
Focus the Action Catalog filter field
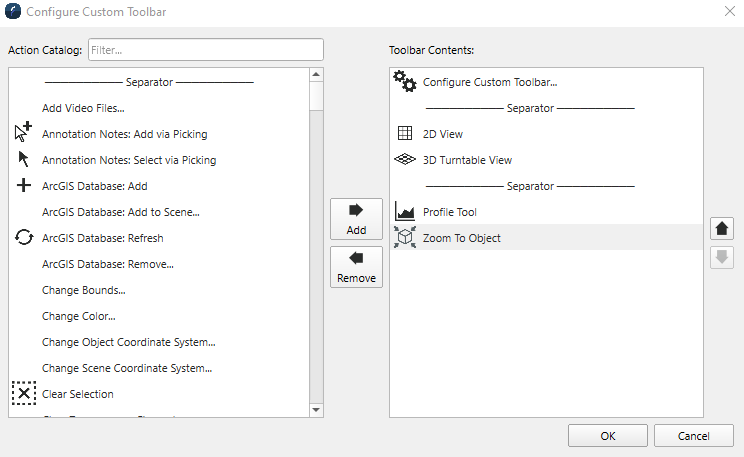coord(205,49)
